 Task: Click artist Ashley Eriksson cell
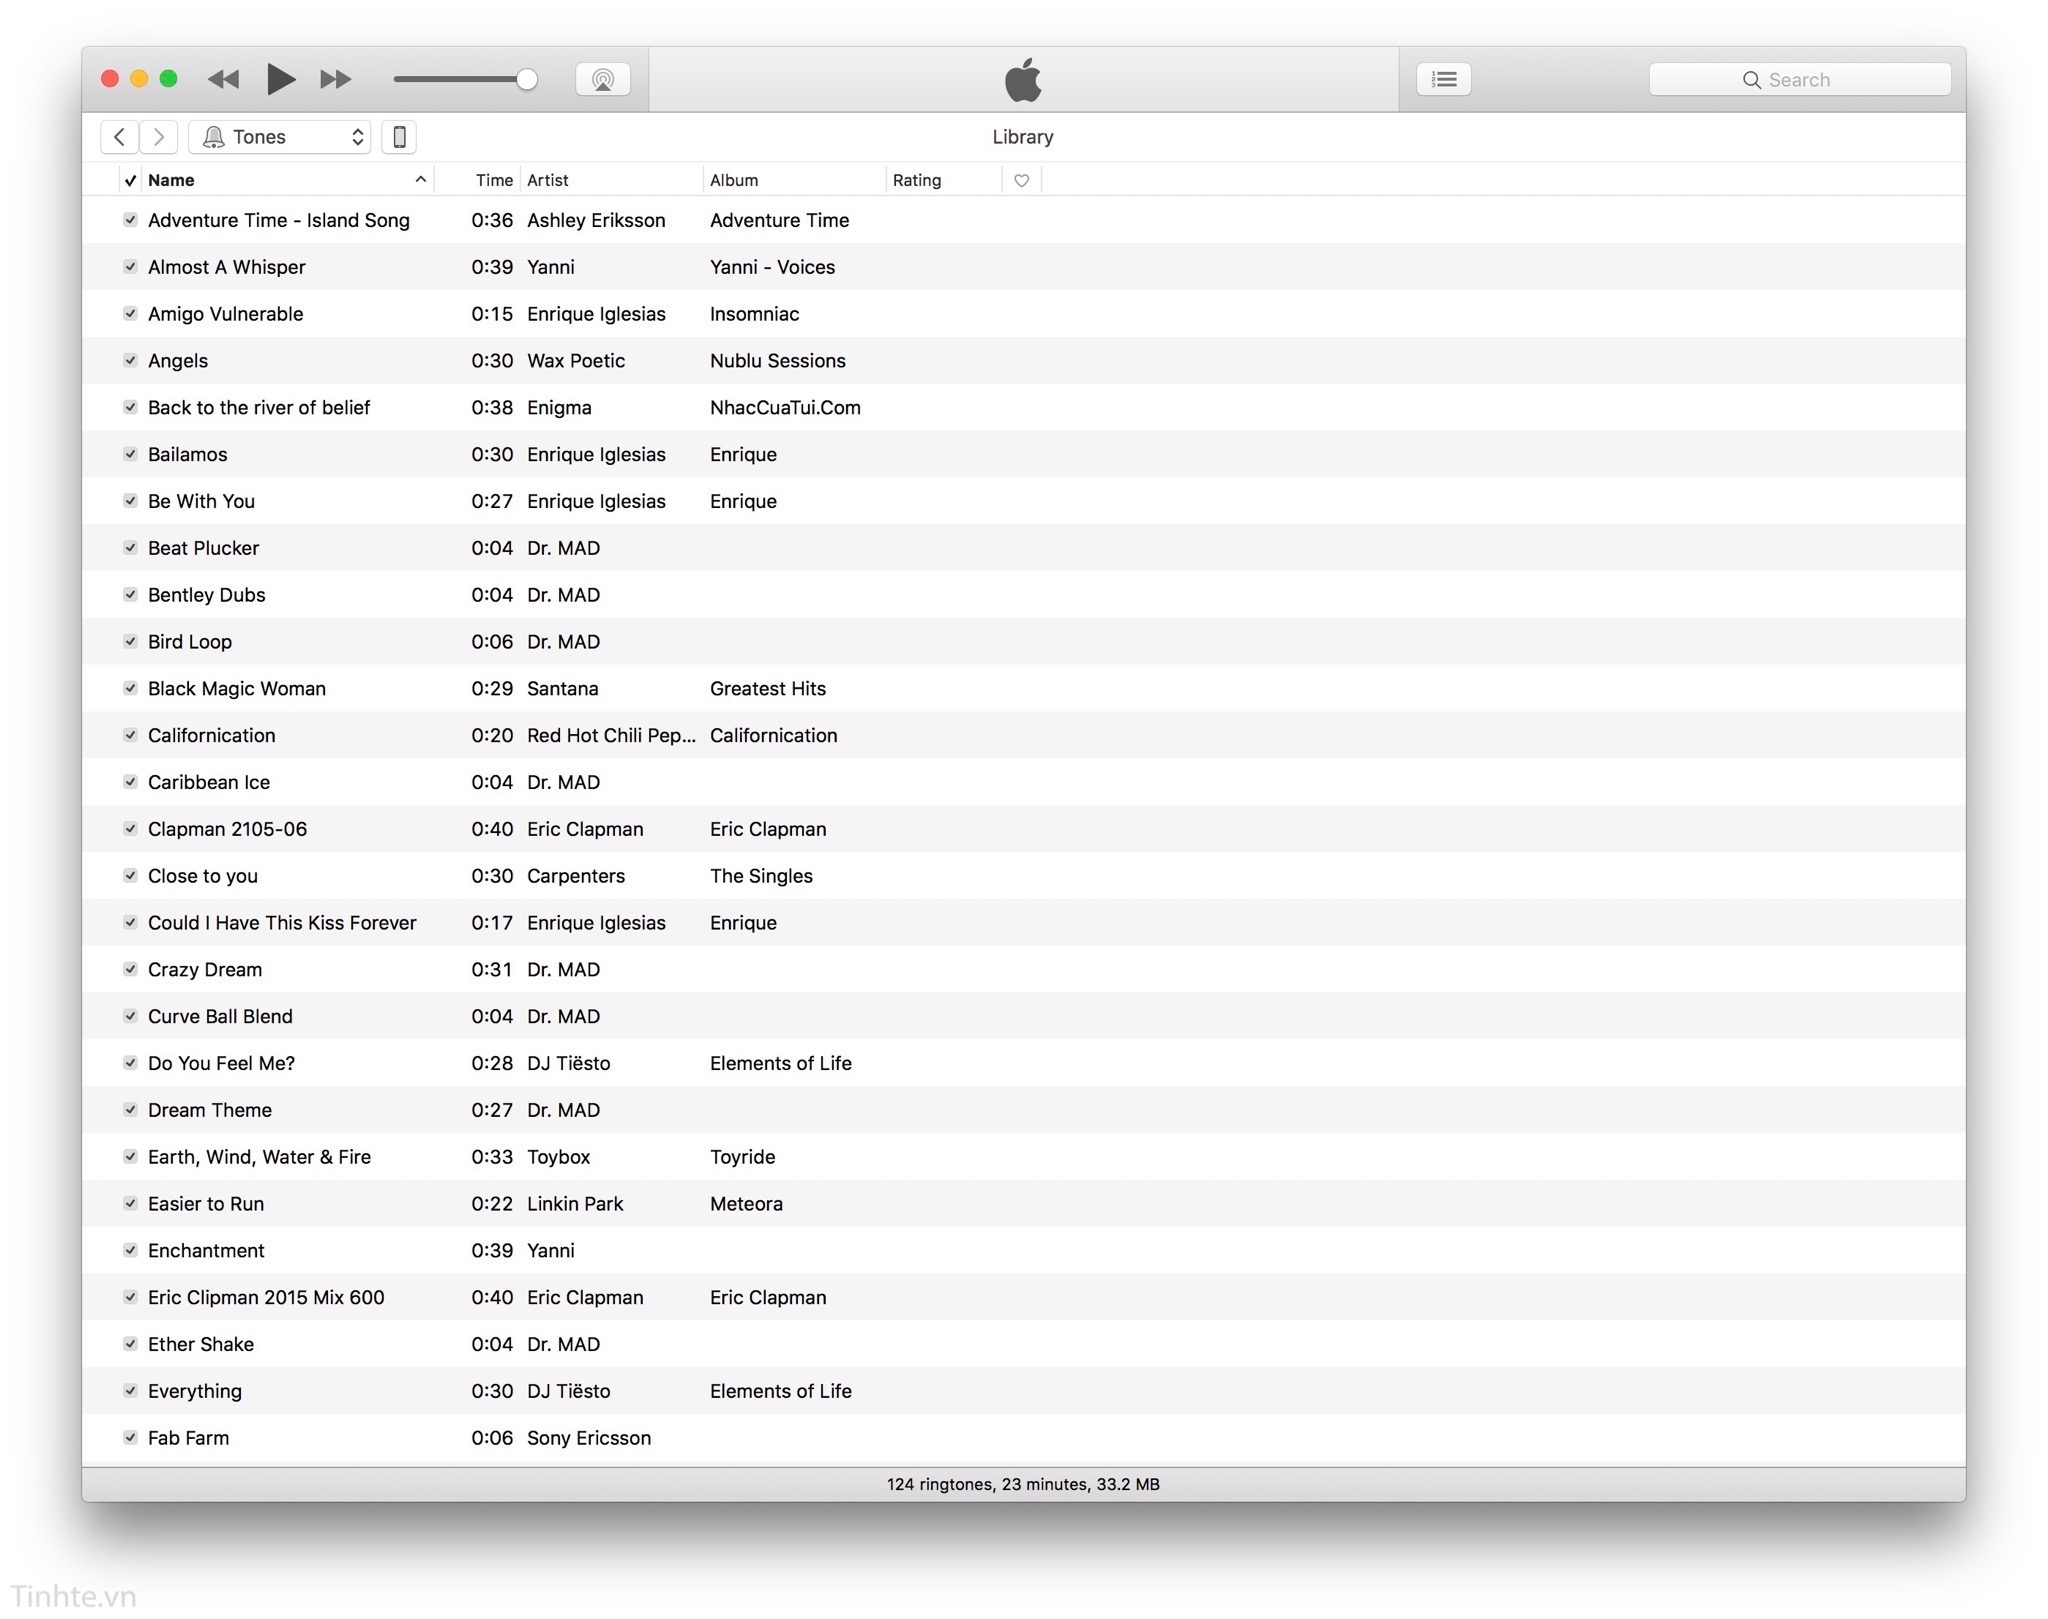[596, 220]
